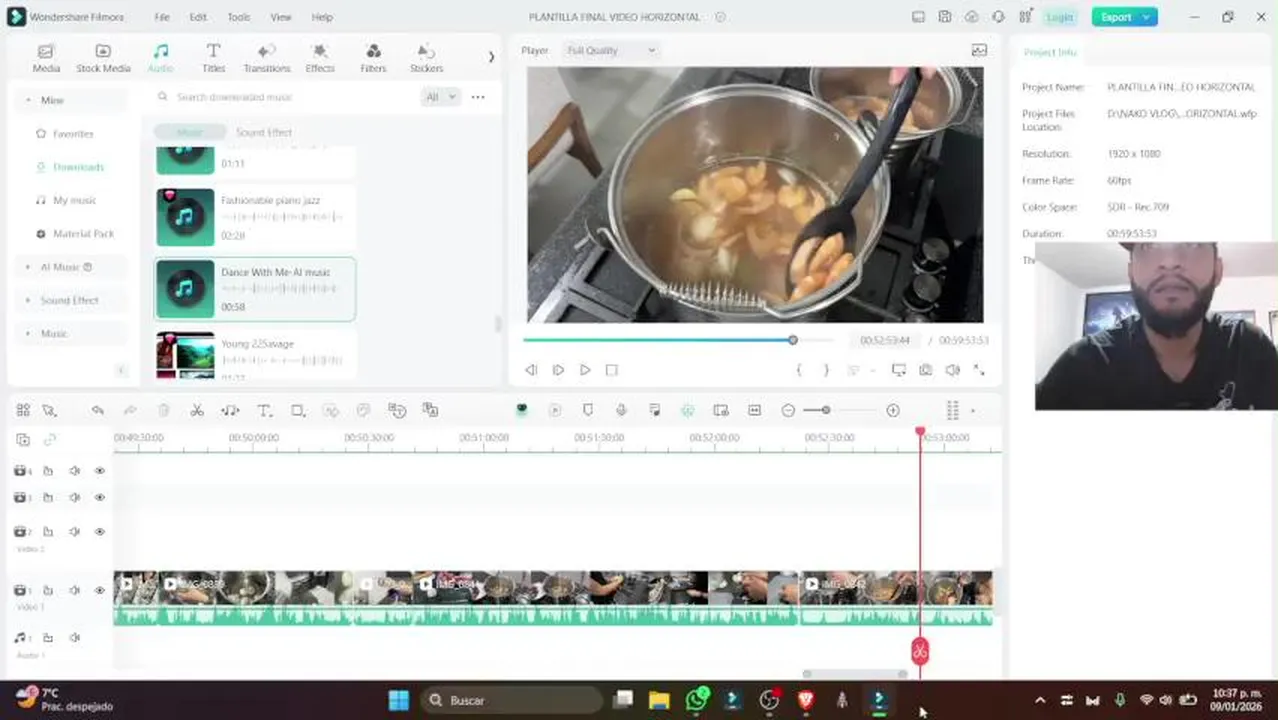The height and width of the screenshot is (720, 1278).
Task: Open the Filters tab
Action: tap(373, 58)
